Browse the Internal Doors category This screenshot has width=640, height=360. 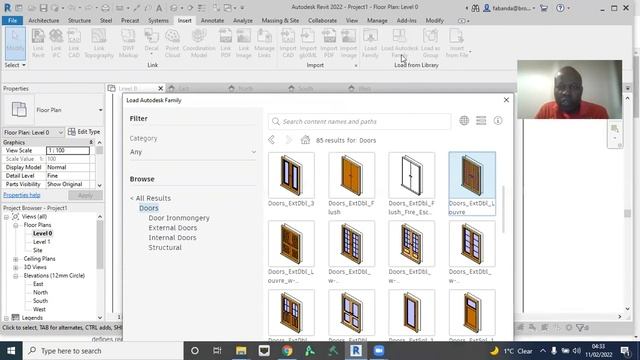point(172,238)
